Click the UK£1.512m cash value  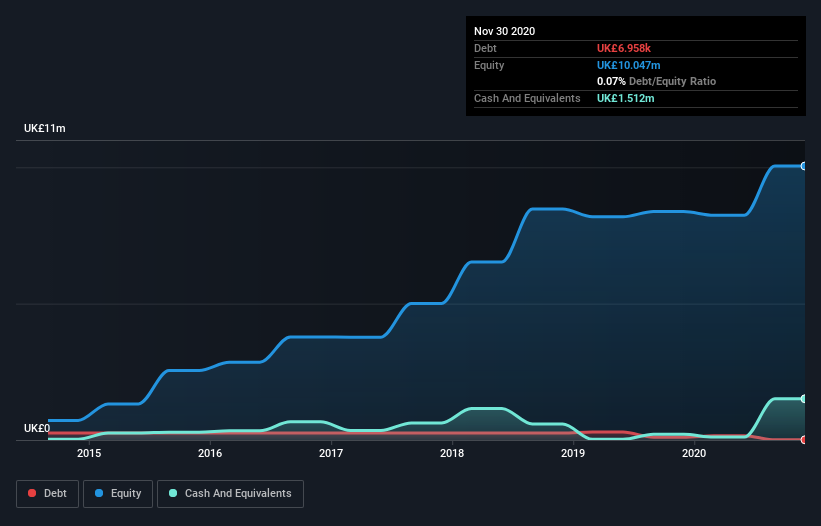point(625,98)
